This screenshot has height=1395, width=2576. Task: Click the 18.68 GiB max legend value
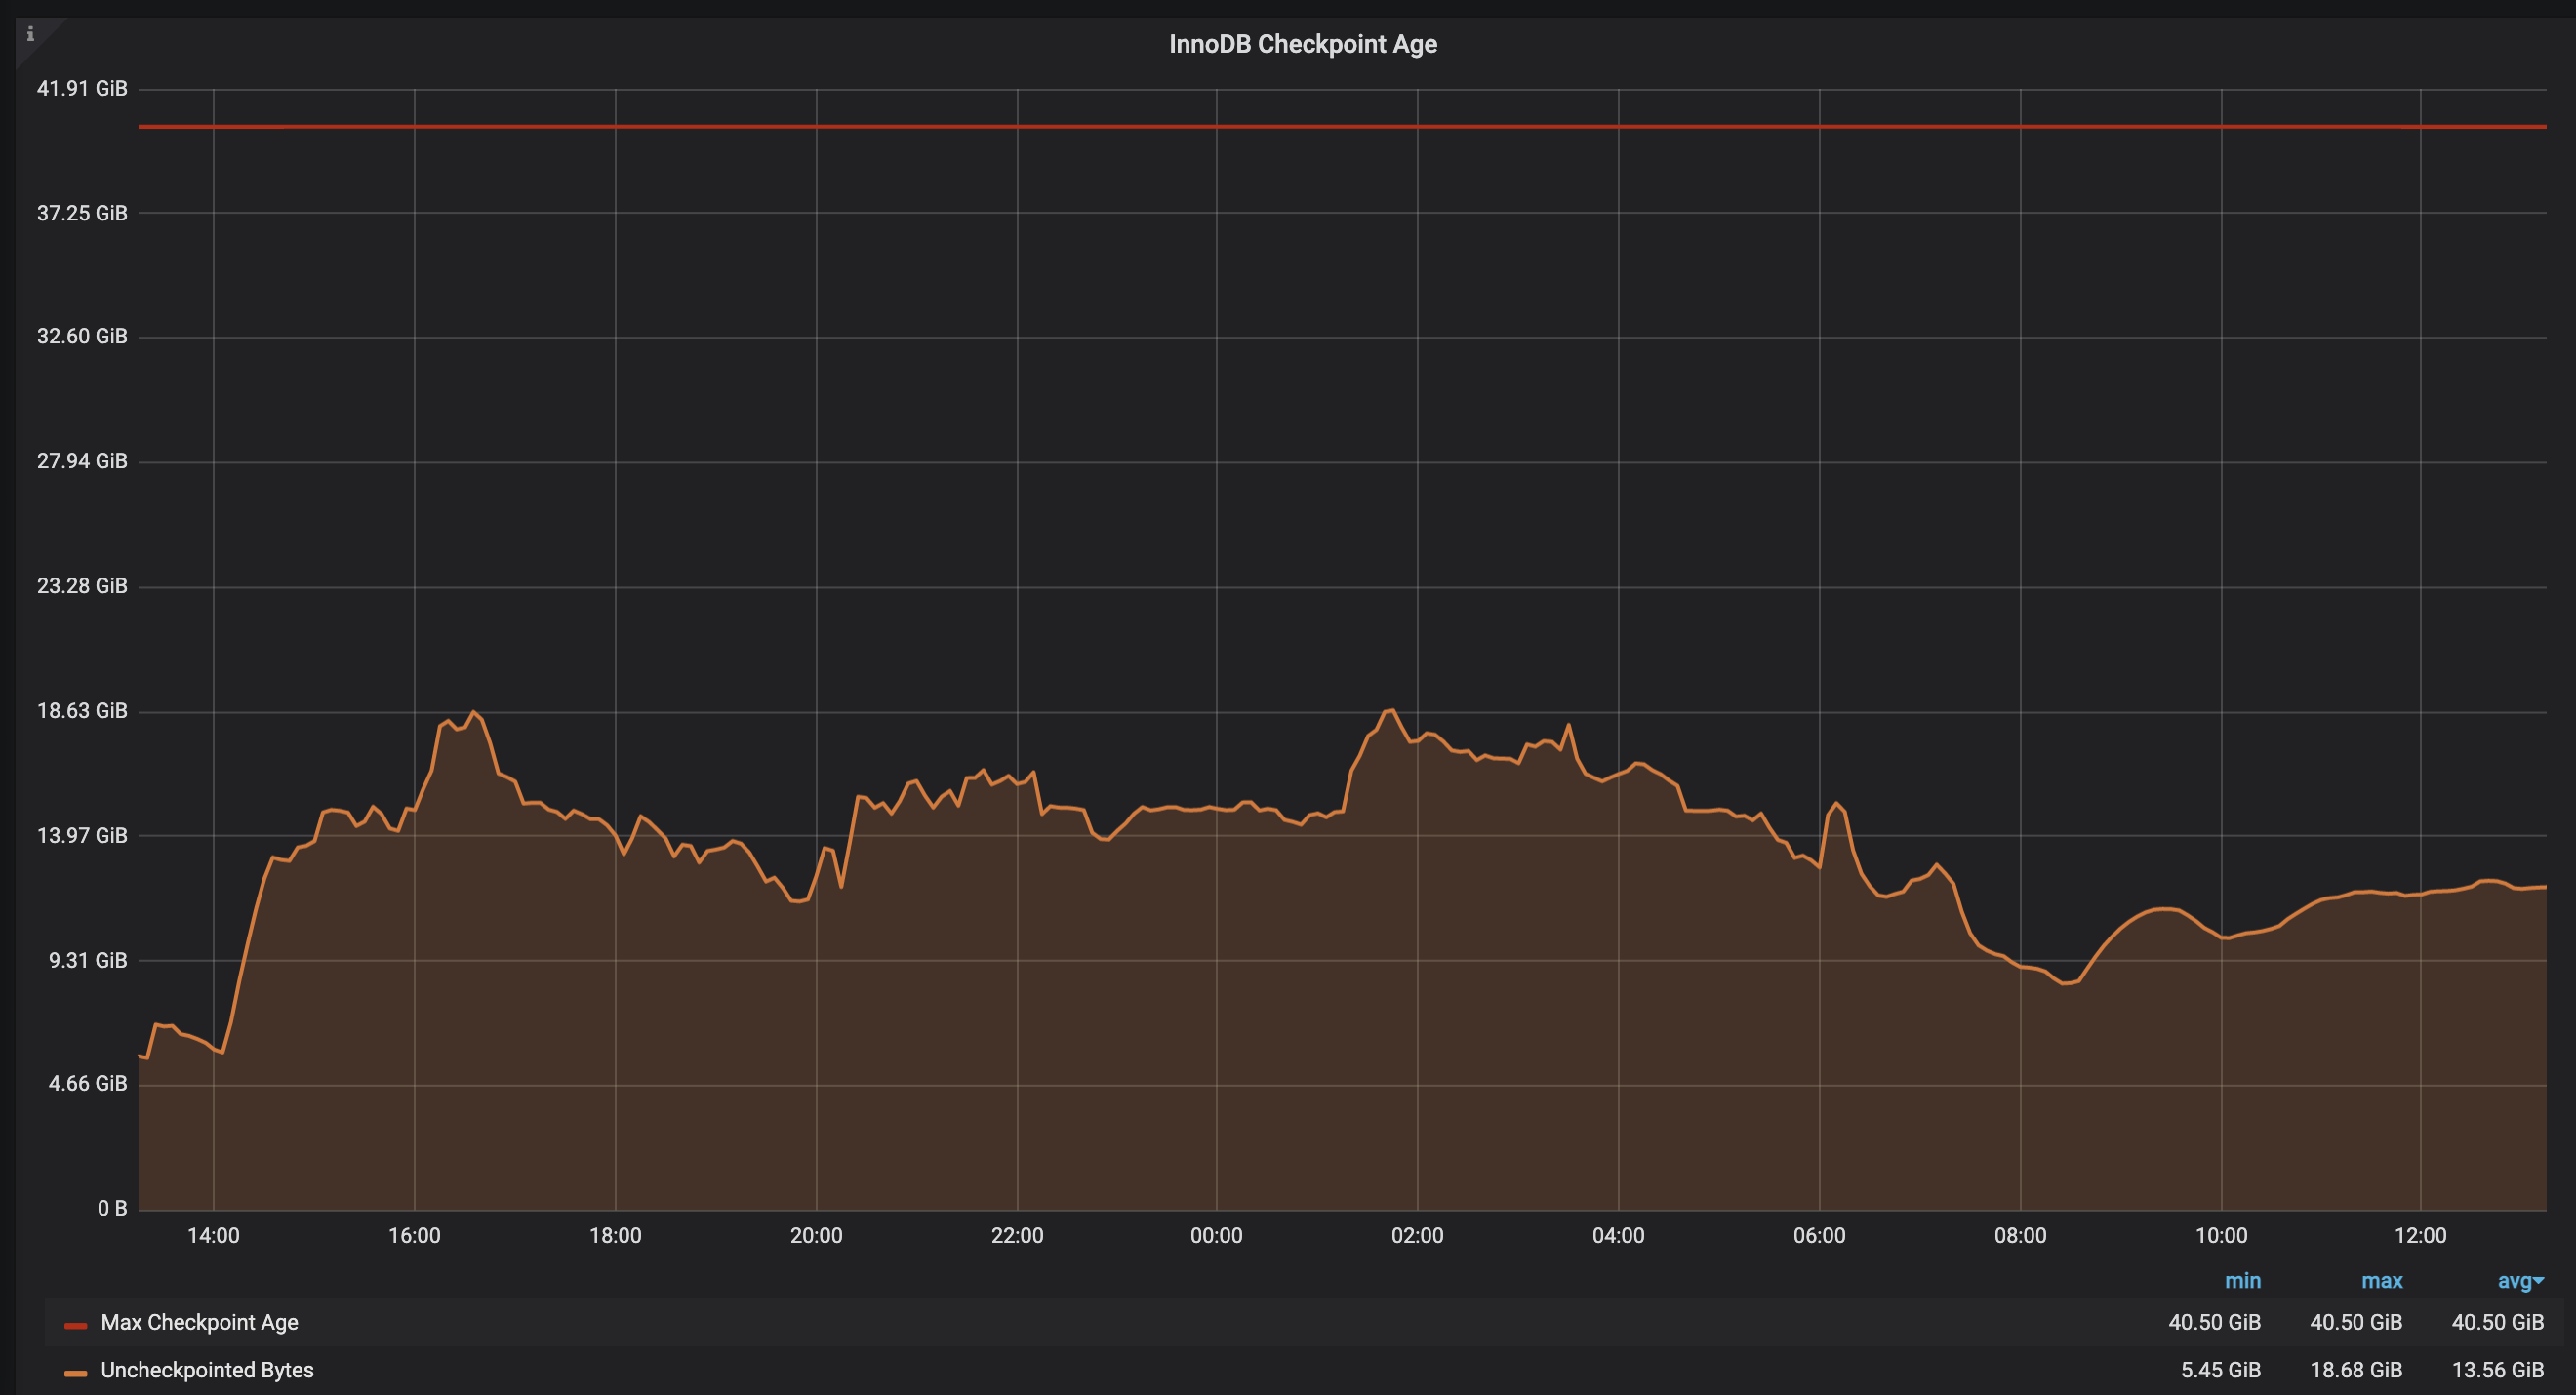coord(2355,1370)
